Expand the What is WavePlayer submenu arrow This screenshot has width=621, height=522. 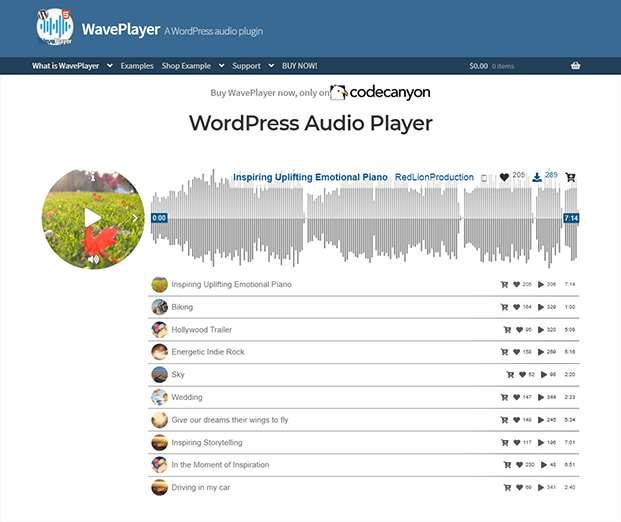click(x=110, y=66)
